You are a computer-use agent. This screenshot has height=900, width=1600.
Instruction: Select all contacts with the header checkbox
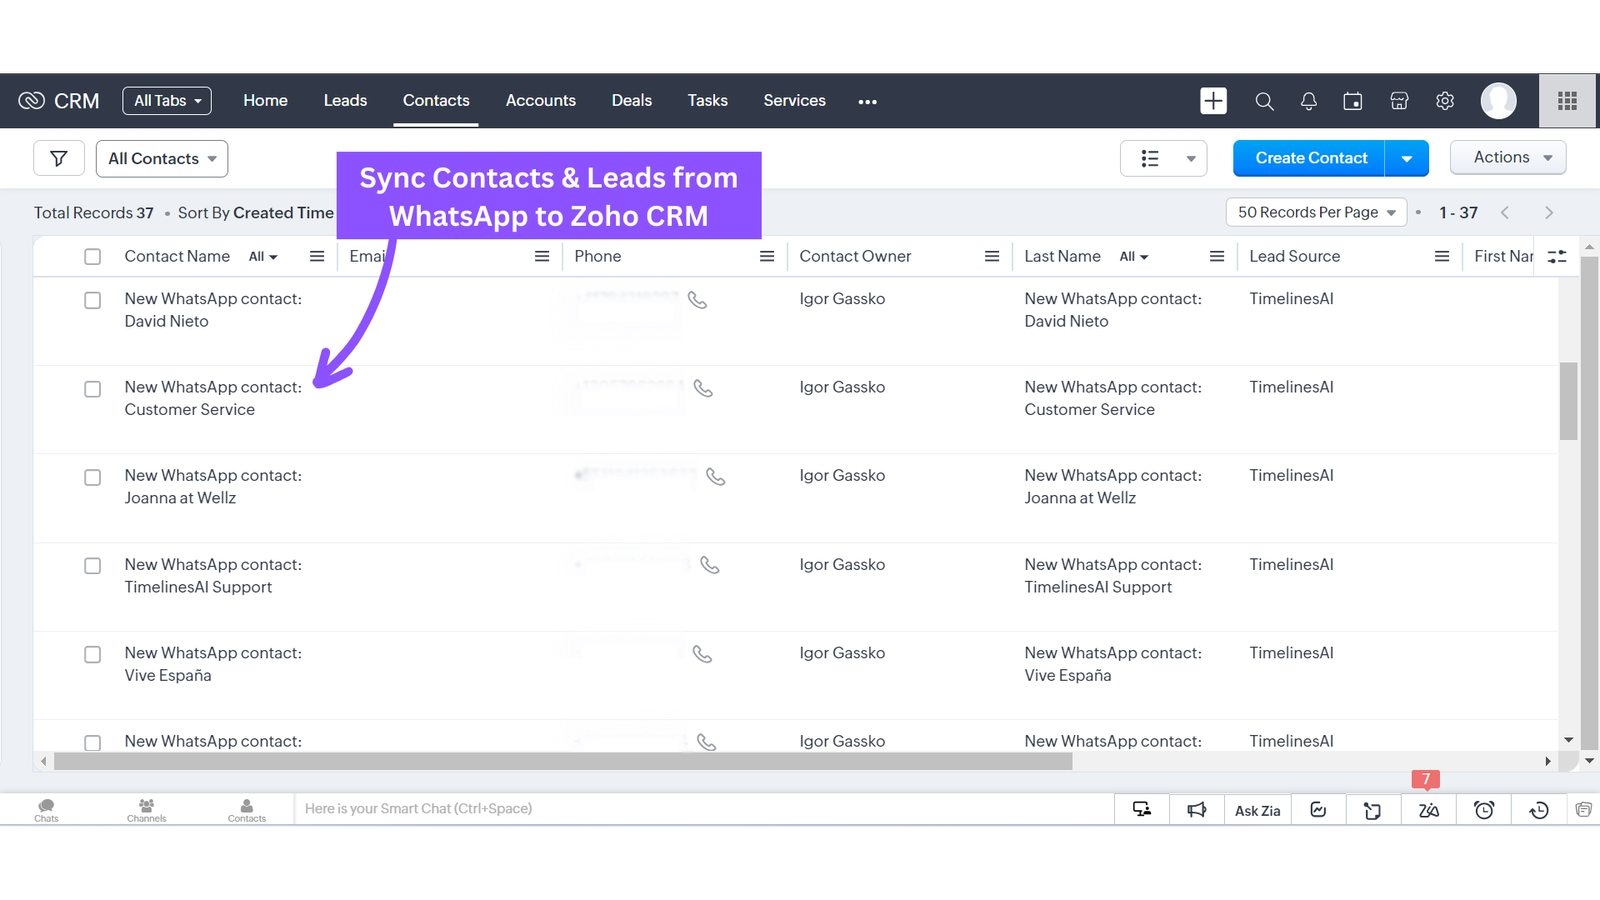[92, 256]
